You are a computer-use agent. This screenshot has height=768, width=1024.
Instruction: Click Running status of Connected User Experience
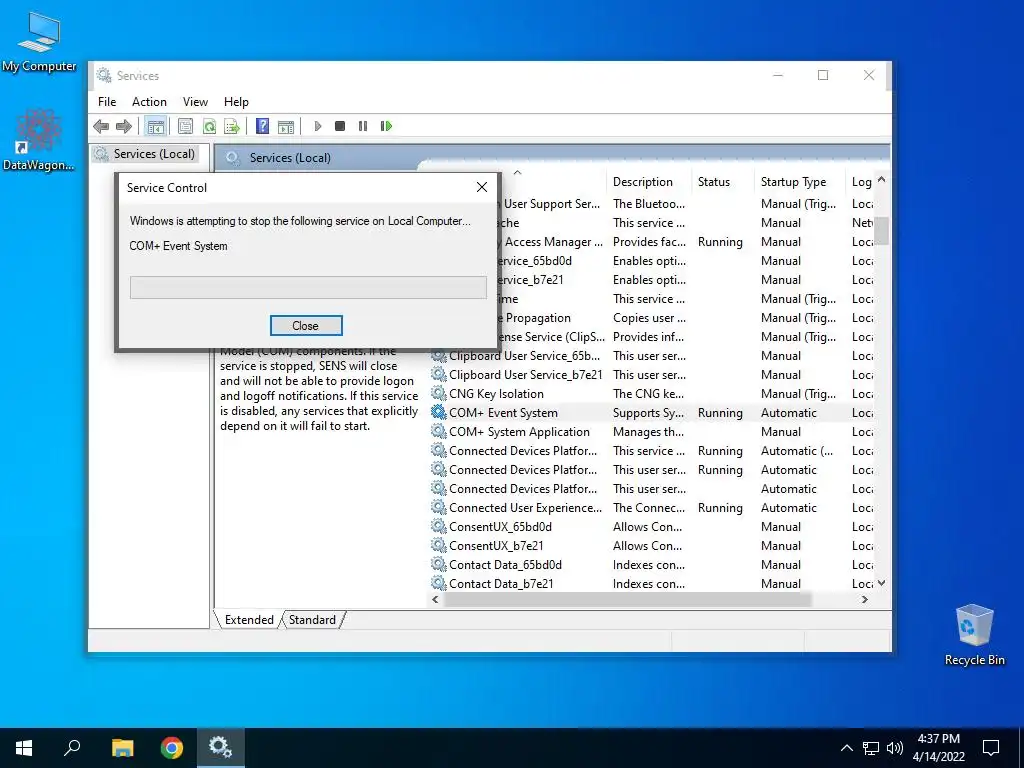pyautogui.click(x=720, y=507)
